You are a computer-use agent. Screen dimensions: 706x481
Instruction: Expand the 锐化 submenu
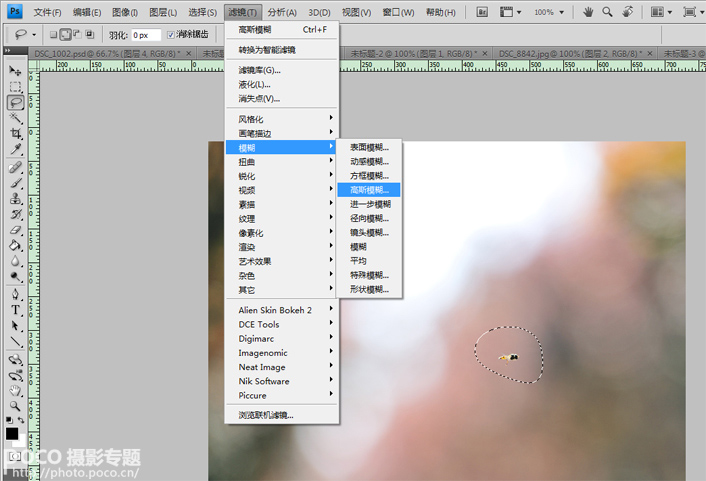pyautogui.click(x=282, y=176)
